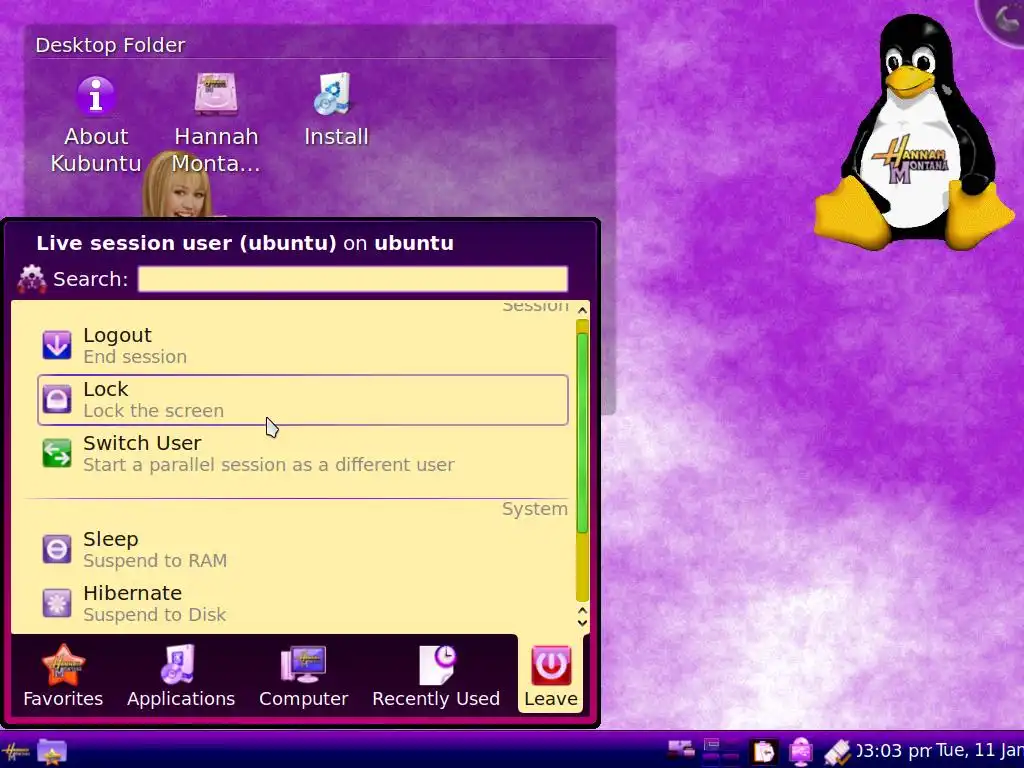This screenshot has height=768, width=1024.
Task: Click the up arrow of the menu scrollbar
Action: pos(583,311)
